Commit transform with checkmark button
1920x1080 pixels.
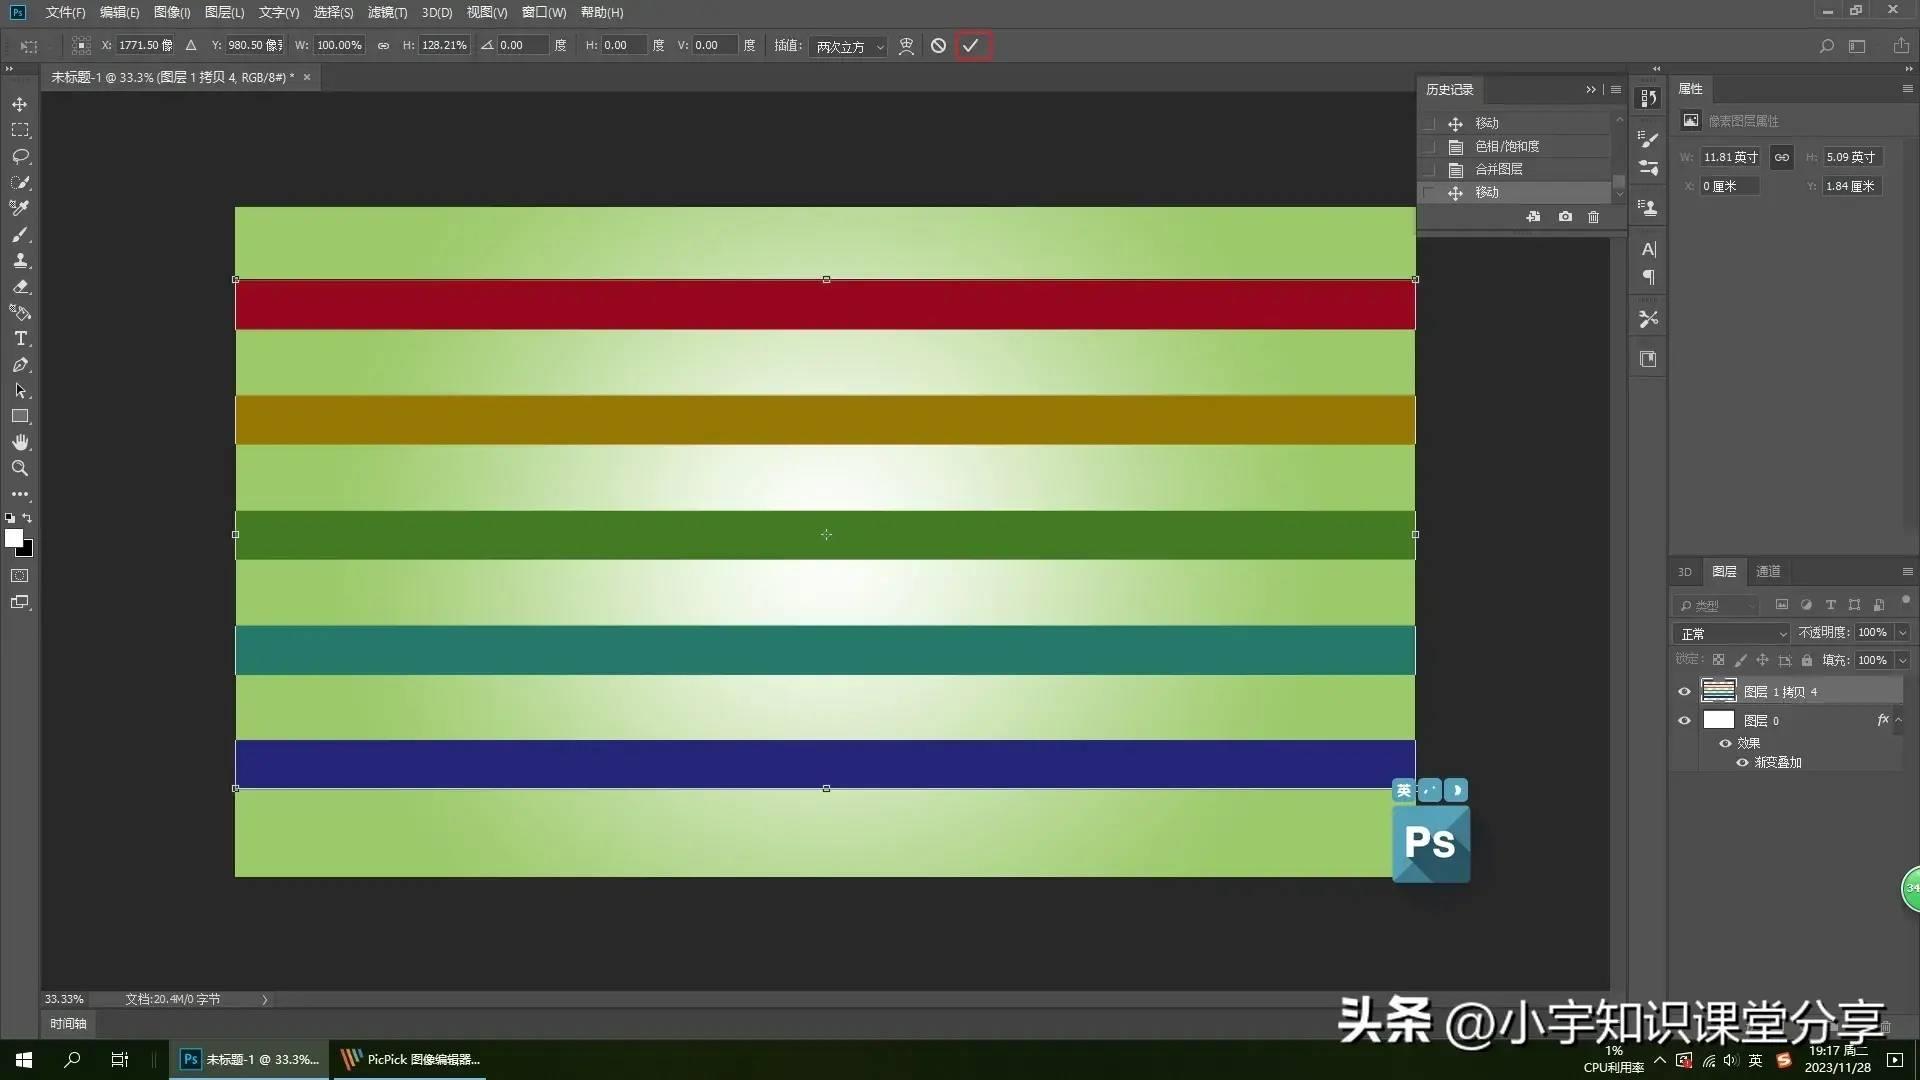(x=971, y=46)
